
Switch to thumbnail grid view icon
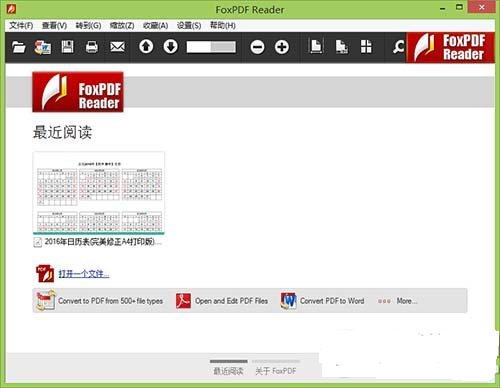(x=366, y=47)
